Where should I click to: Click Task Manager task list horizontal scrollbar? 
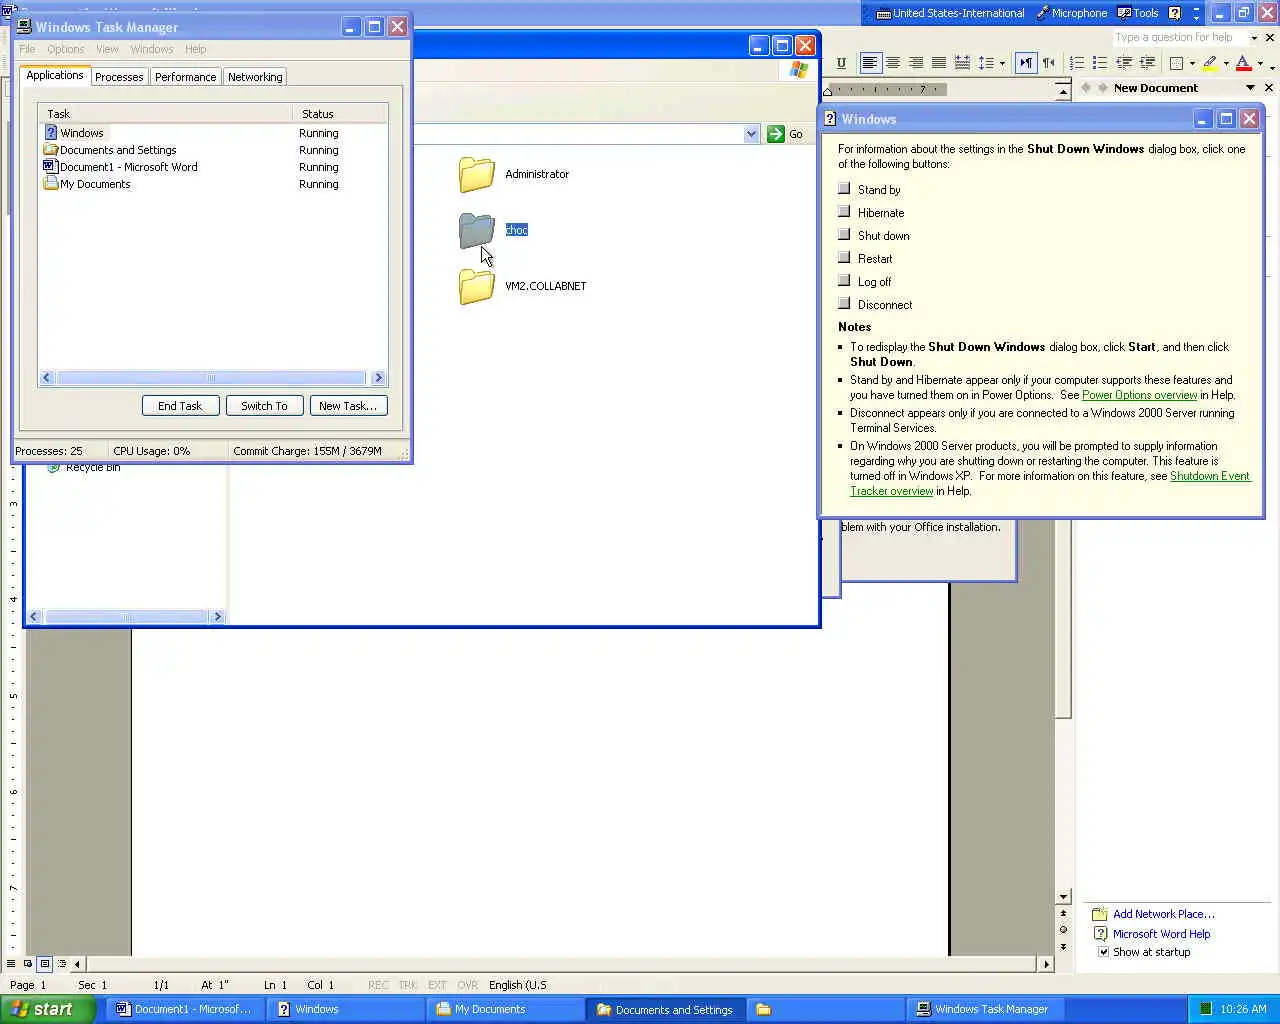(212, 378)
